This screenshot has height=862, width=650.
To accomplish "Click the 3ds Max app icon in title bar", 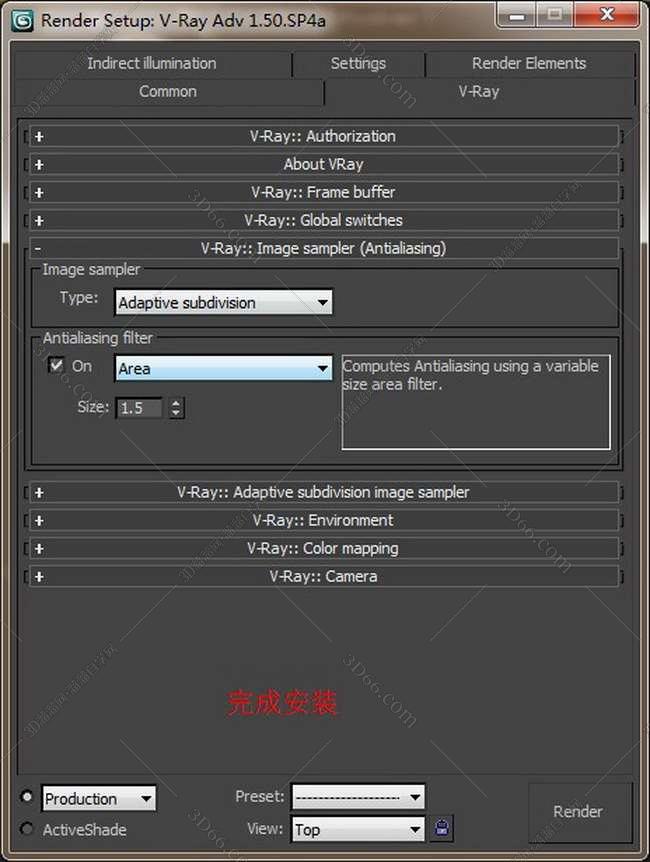I will click(22, 21).
